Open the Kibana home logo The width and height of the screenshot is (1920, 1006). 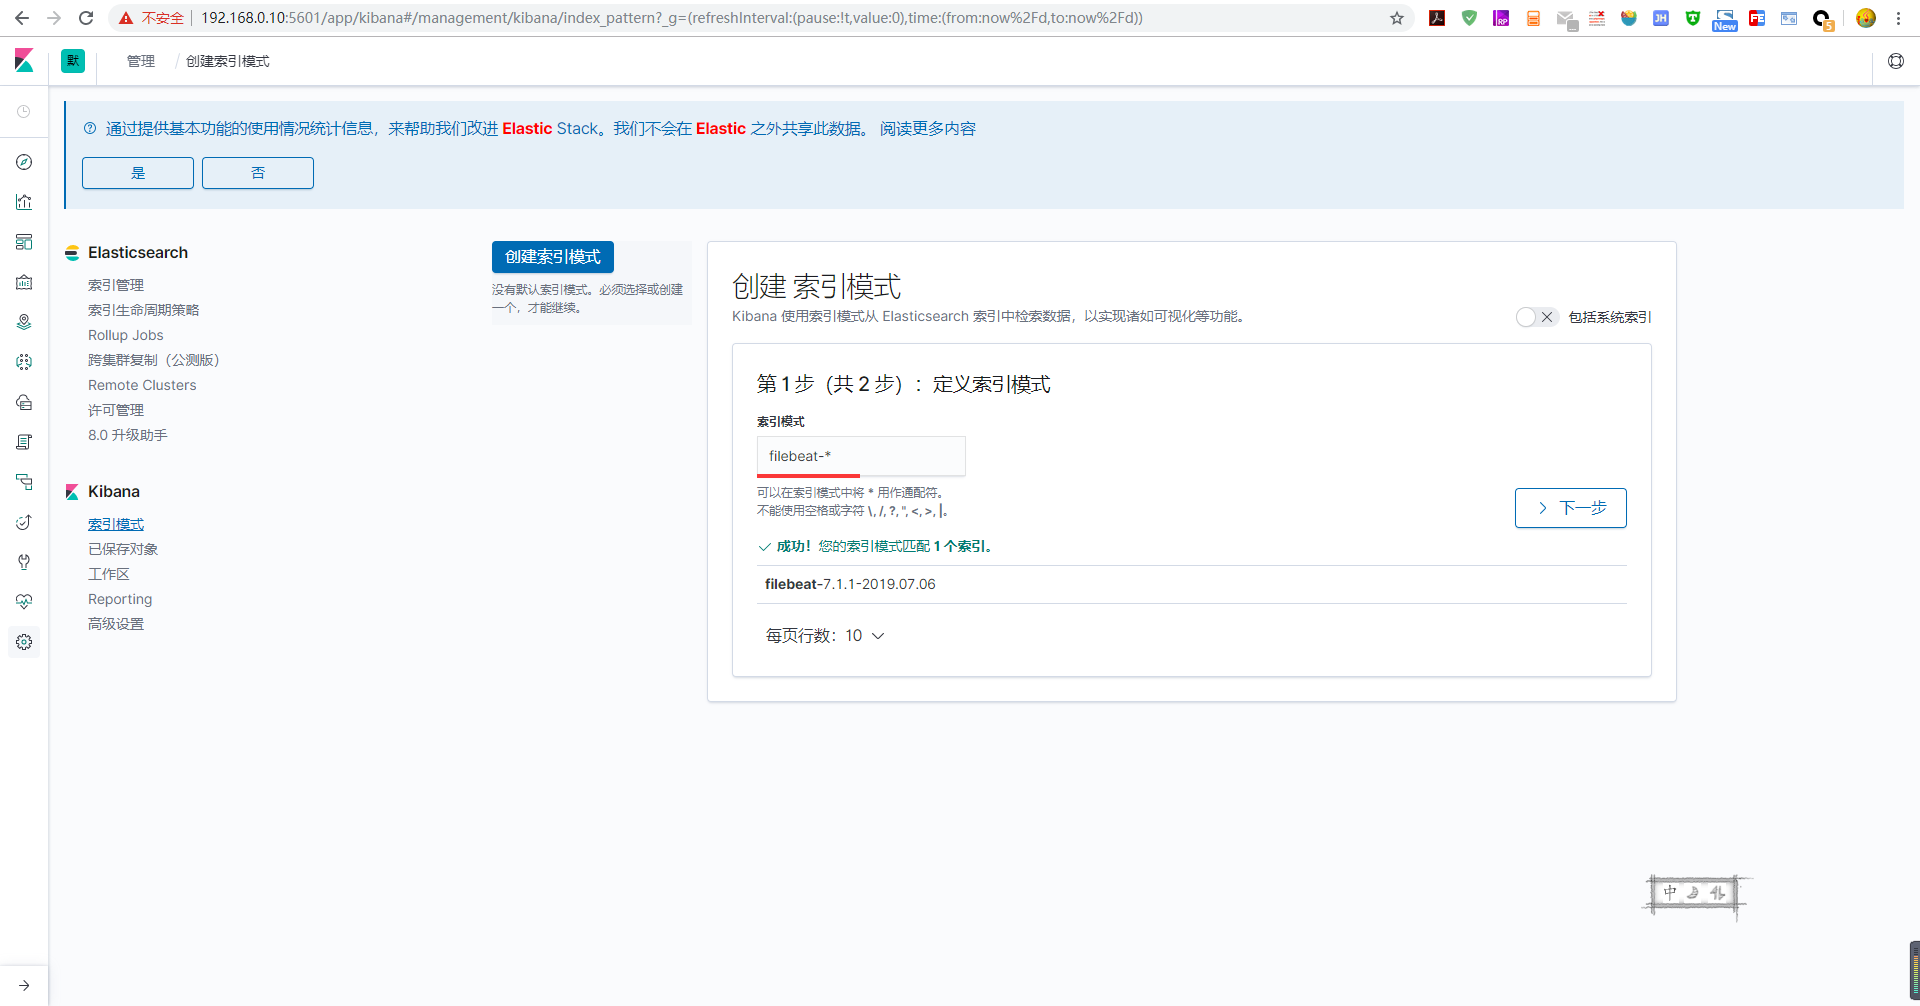[24, 61]
